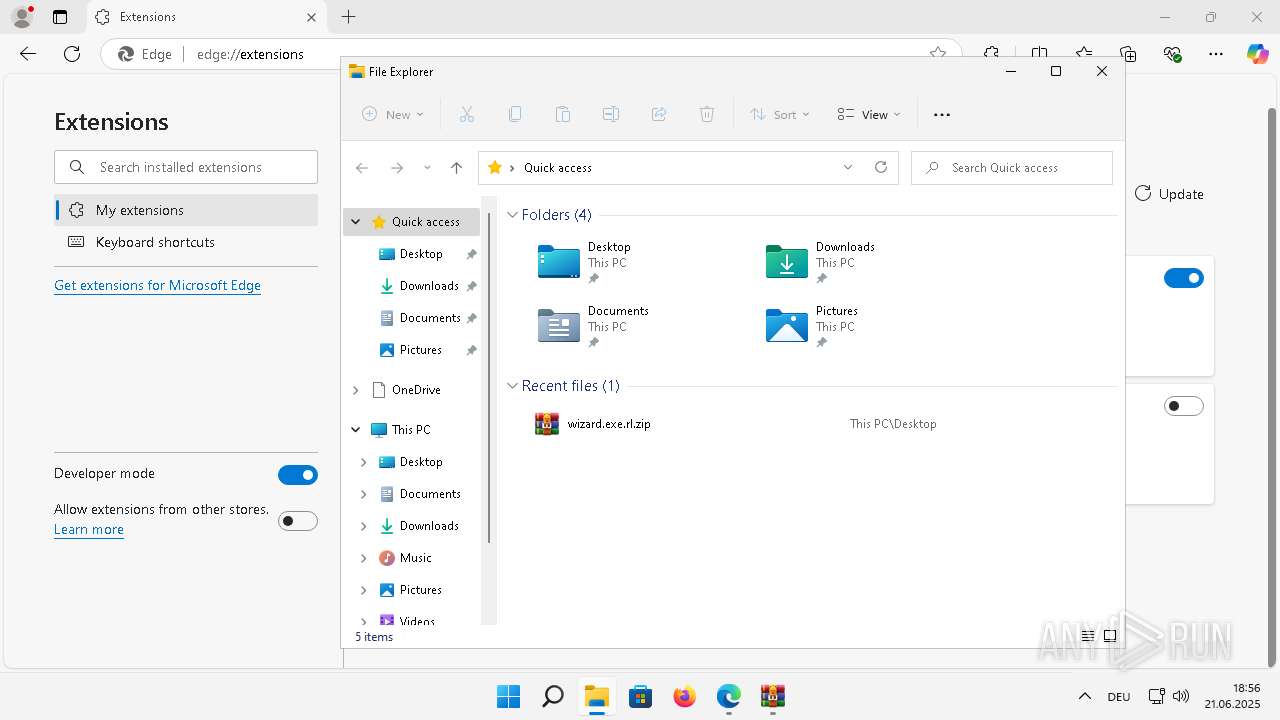
Task: Open Firefox from the taskbar
Action: [684, 696]
